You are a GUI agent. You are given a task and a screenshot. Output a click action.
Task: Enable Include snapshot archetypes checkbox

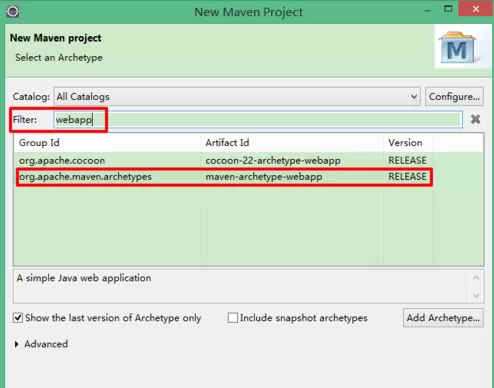233,318
